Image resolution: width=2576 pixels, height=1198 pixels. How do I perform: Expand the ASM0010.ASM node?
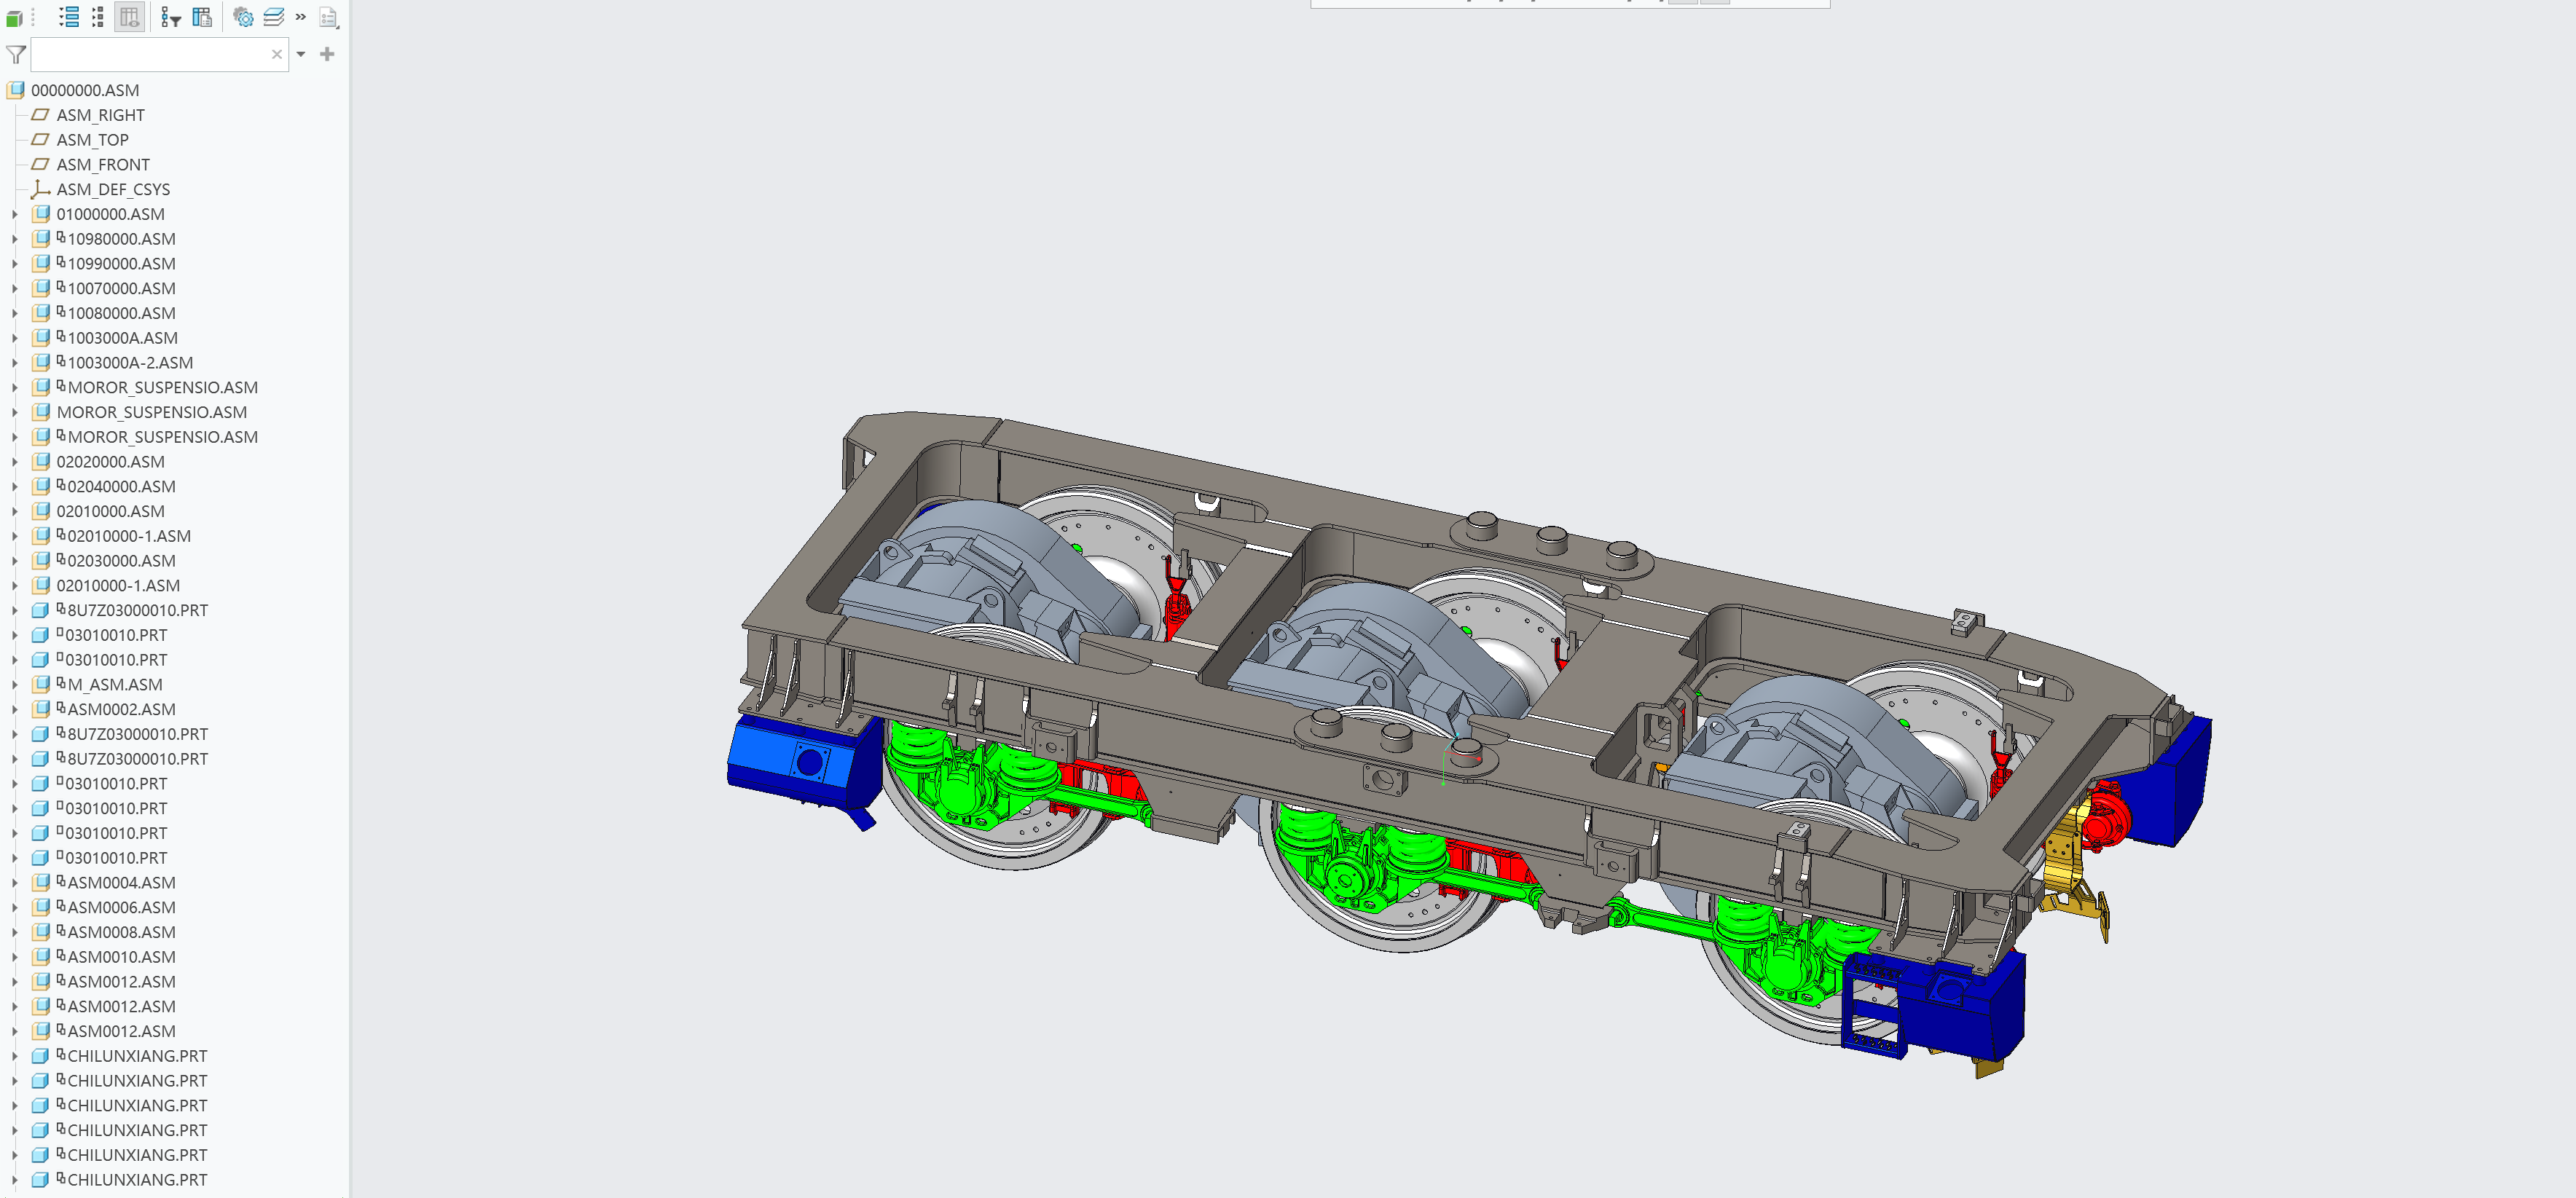[14, 957]
